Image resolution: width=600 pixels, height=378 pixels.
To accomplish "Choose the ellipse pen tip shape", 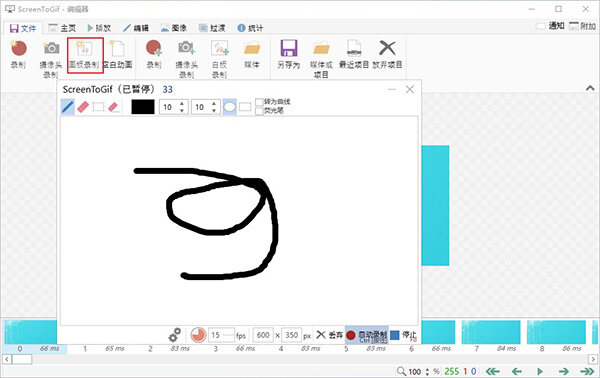I will [229, 107].
